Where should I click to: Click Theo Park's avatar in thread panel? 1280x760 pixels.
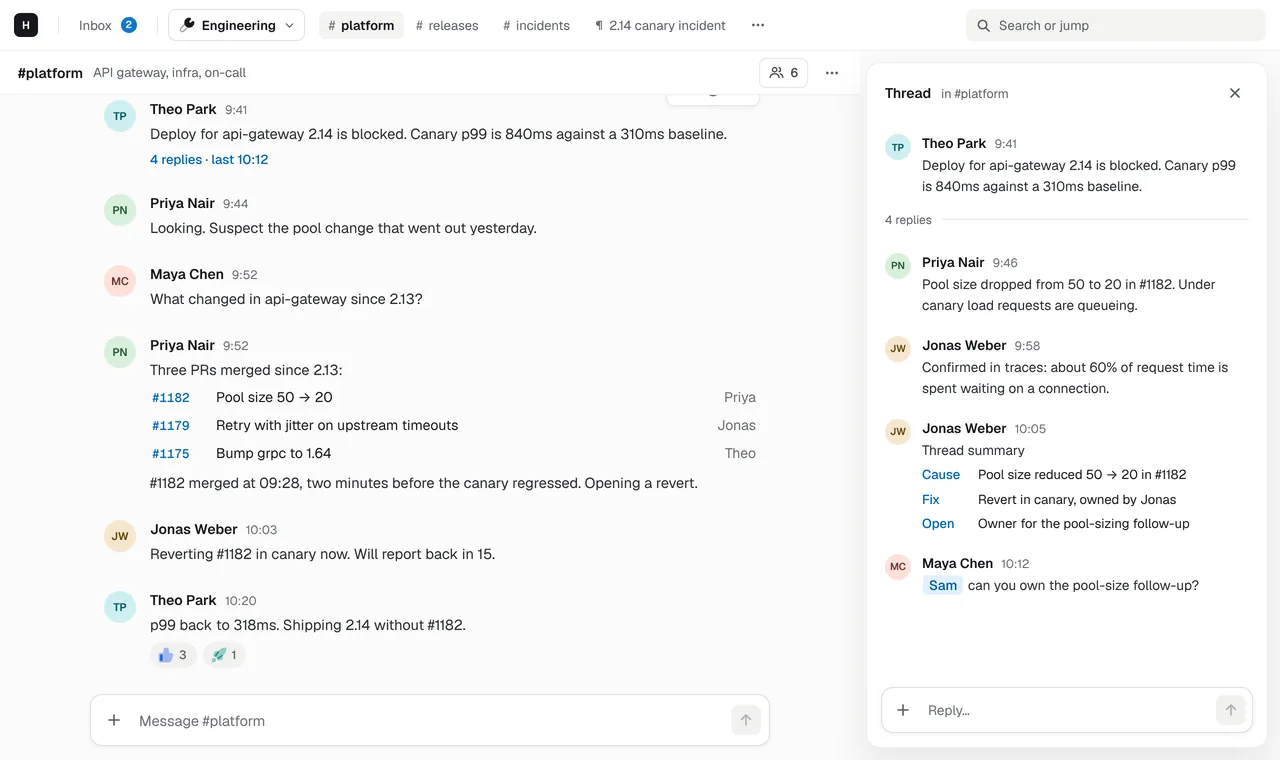[898, 147]
